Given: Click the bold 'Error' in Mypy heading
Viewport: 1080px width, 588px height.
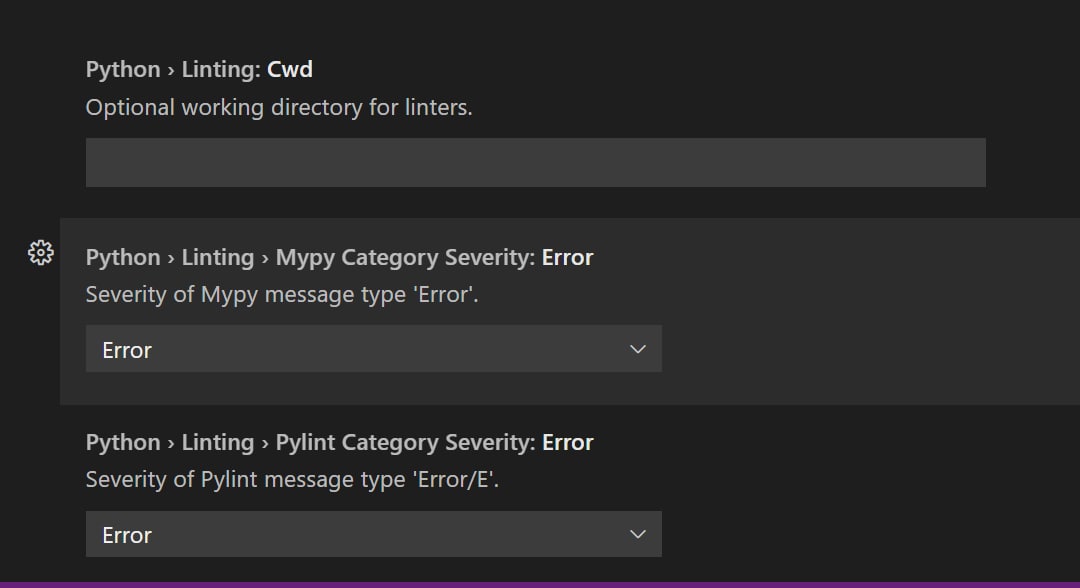Looking at the screenshot, I should click(568, 258).
